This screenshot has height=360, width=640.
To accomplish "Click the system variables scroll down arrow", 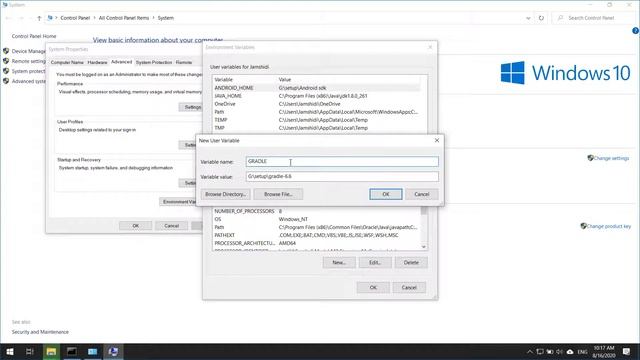I will [424, 247].
